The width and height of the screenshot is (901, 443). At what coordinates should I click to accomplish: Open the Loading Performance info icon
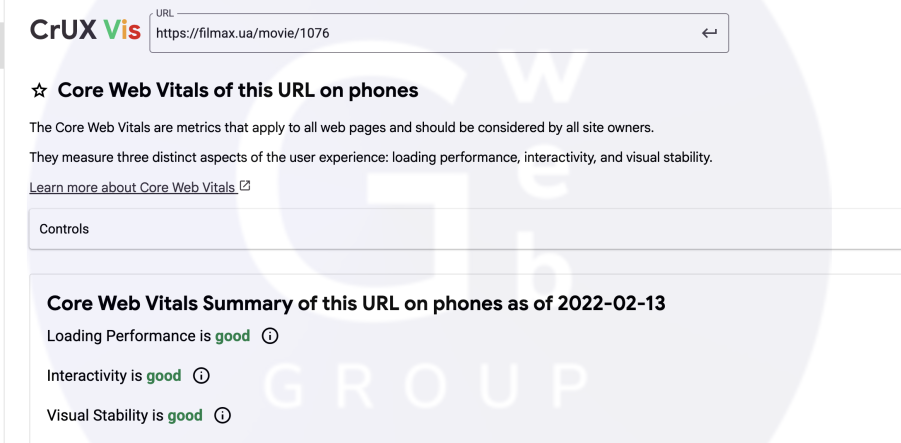(269, 336)
